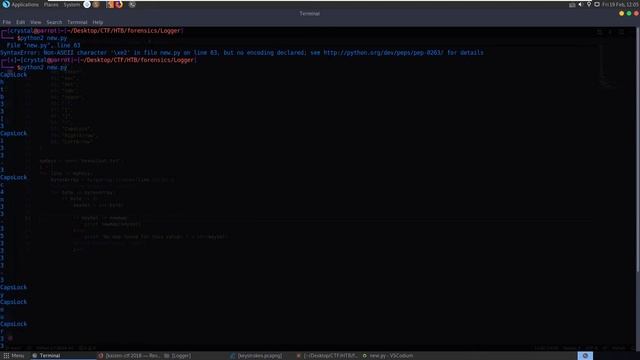640x360 pixels.
Task: Click the SyntaxError Non-ASCII character message
Action: tap(242, 53)
